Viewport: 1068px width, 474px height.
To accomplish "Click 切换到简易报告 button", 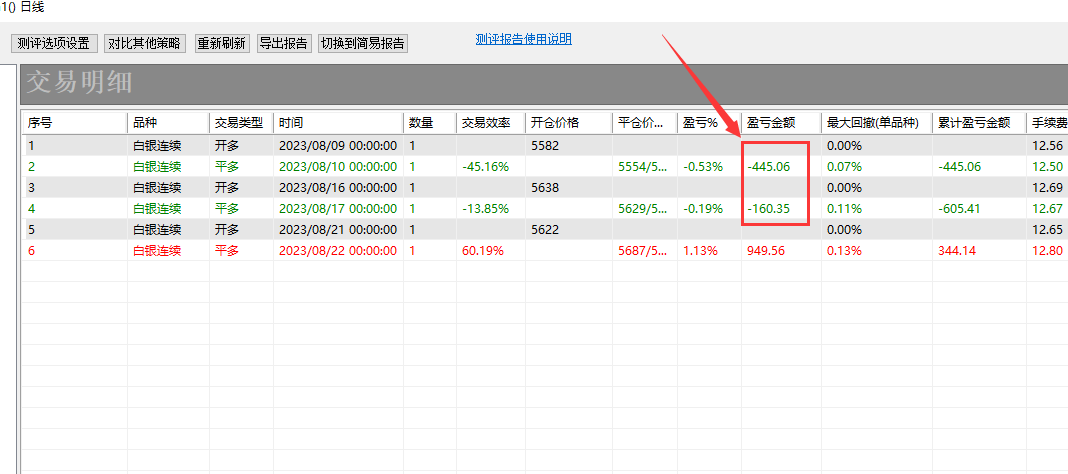I will click(363, 43).
